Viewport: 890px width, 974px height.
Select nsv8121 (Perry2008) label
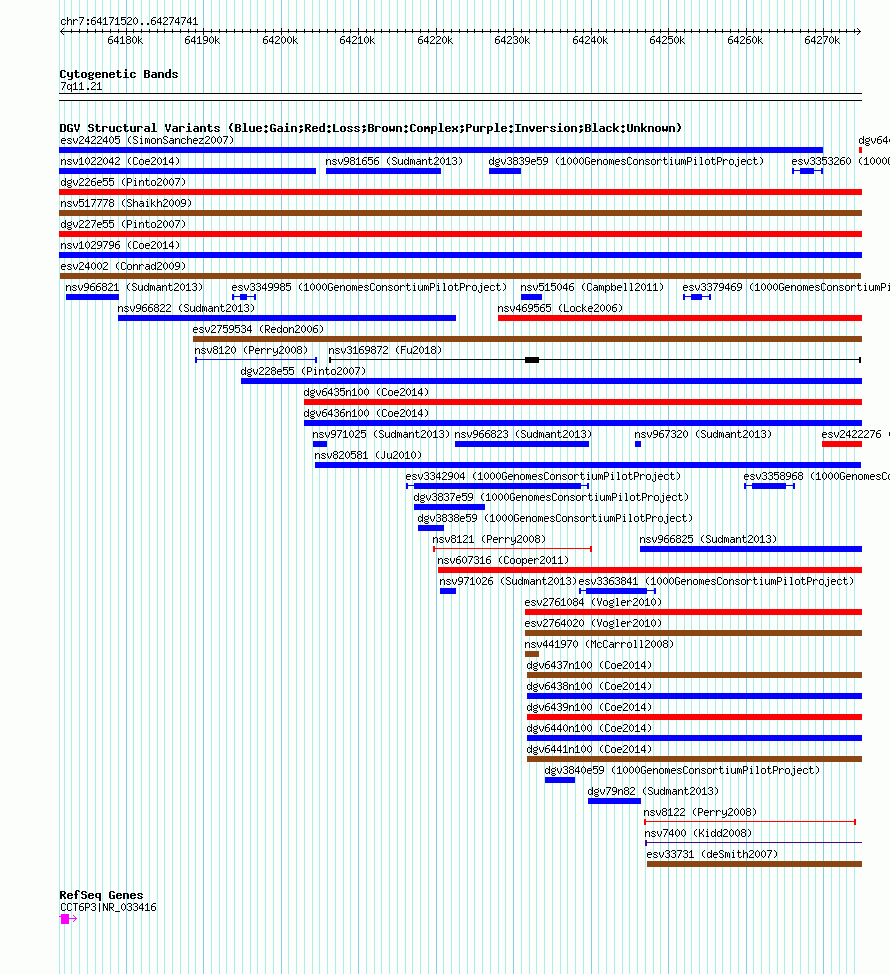coord(489,540)
